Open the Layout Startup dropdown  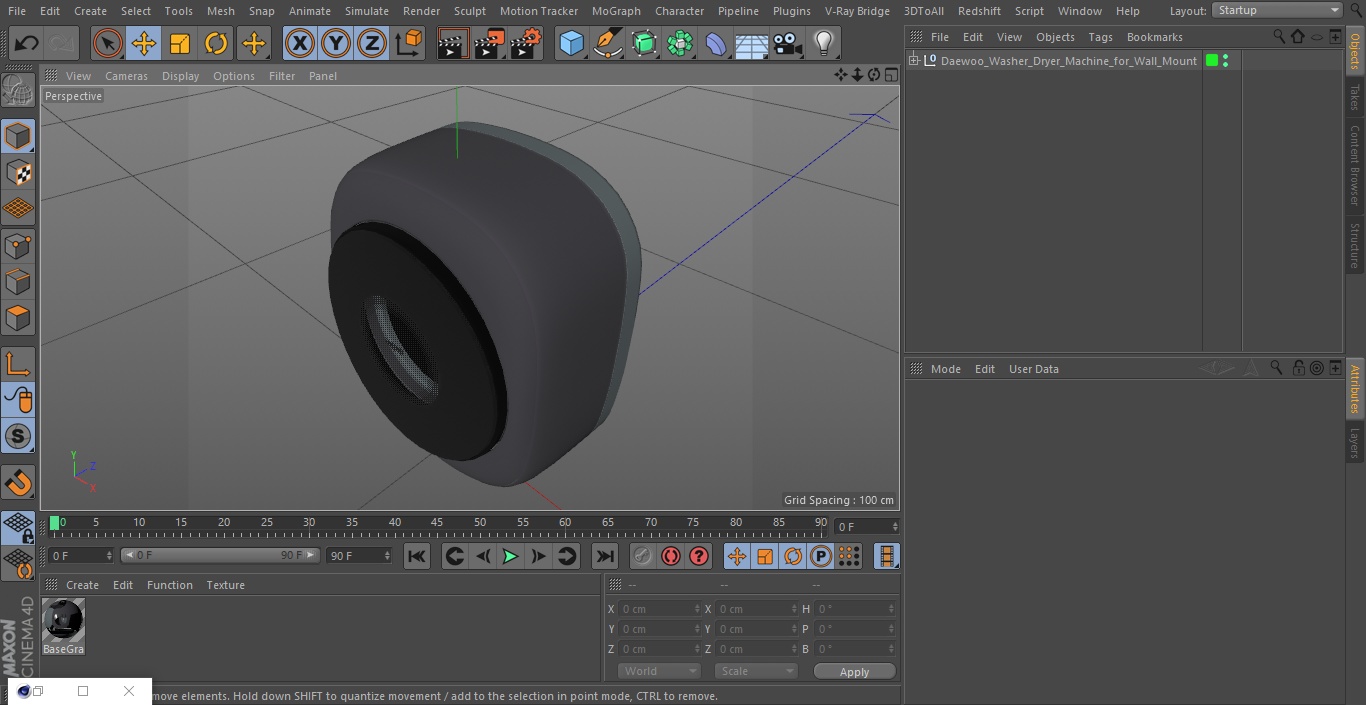[x=1277, y=10]
